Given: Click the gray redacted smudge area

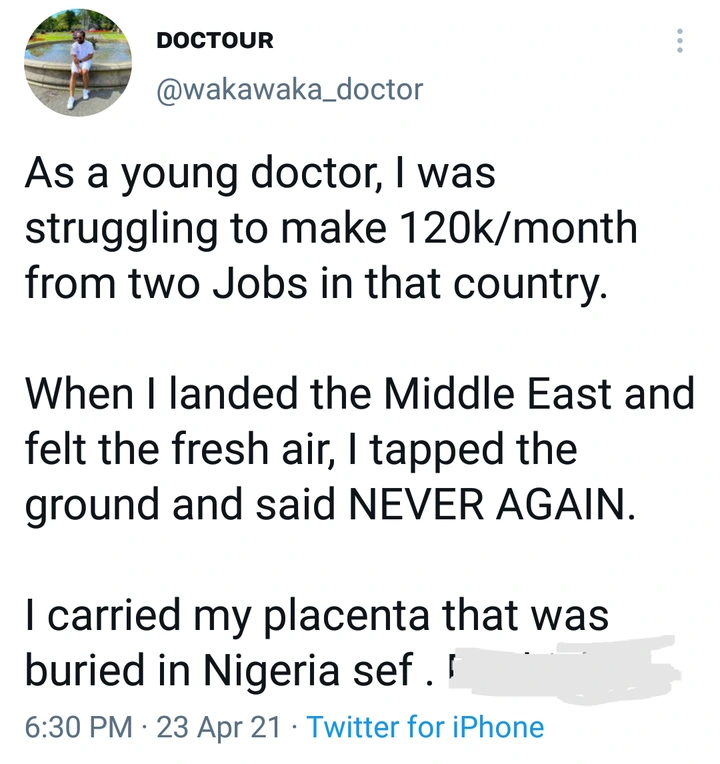Looking at the screenshot, I should tap(563, 670).
